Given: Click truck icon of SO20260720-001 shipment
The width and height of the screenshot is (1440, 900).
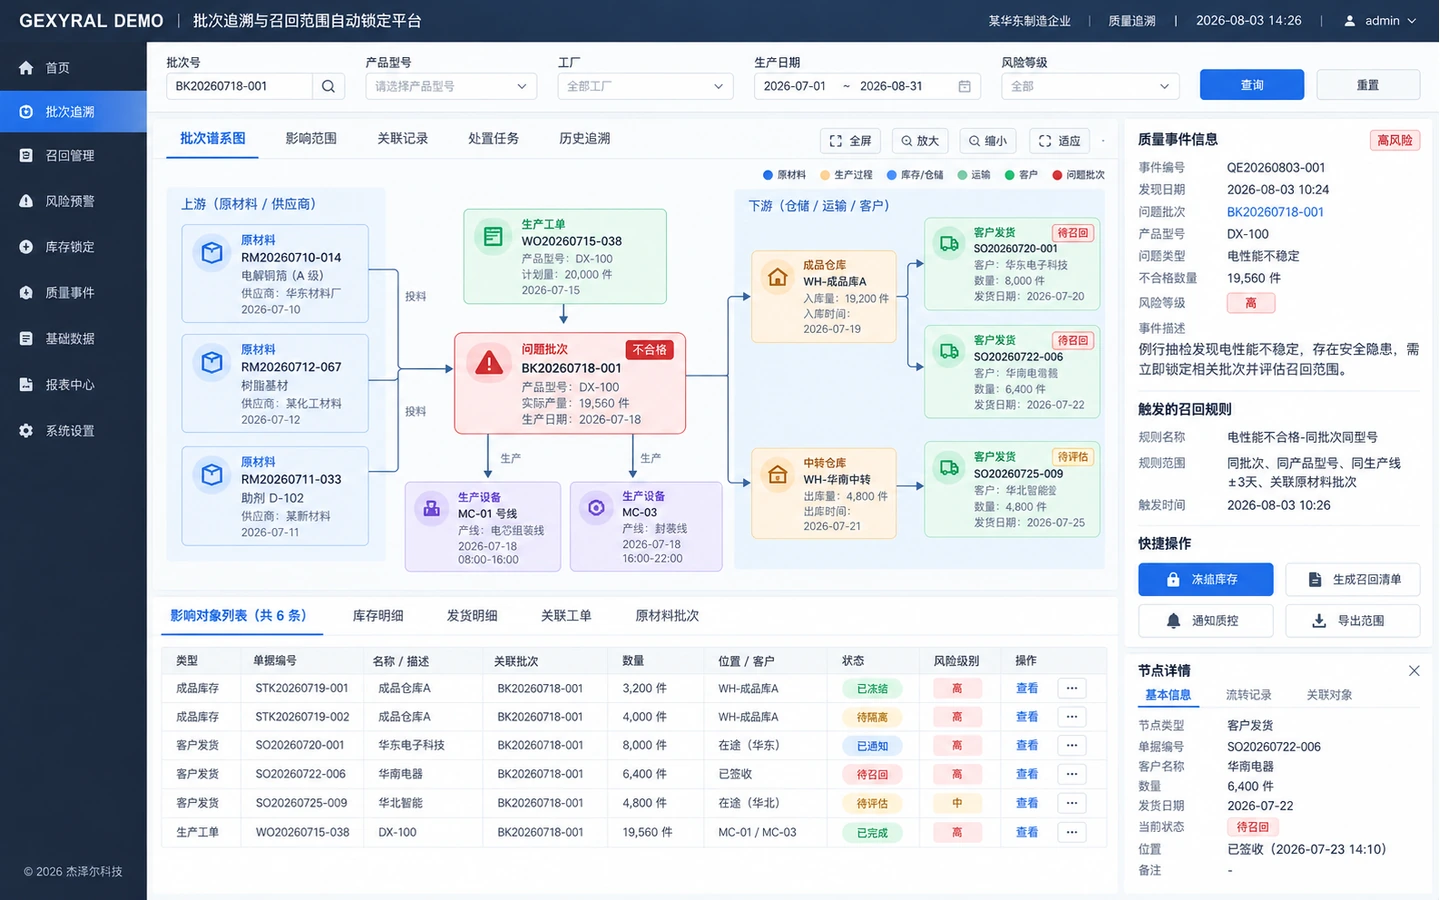Looking at the screenshot, I should click(x=949, y=243).
